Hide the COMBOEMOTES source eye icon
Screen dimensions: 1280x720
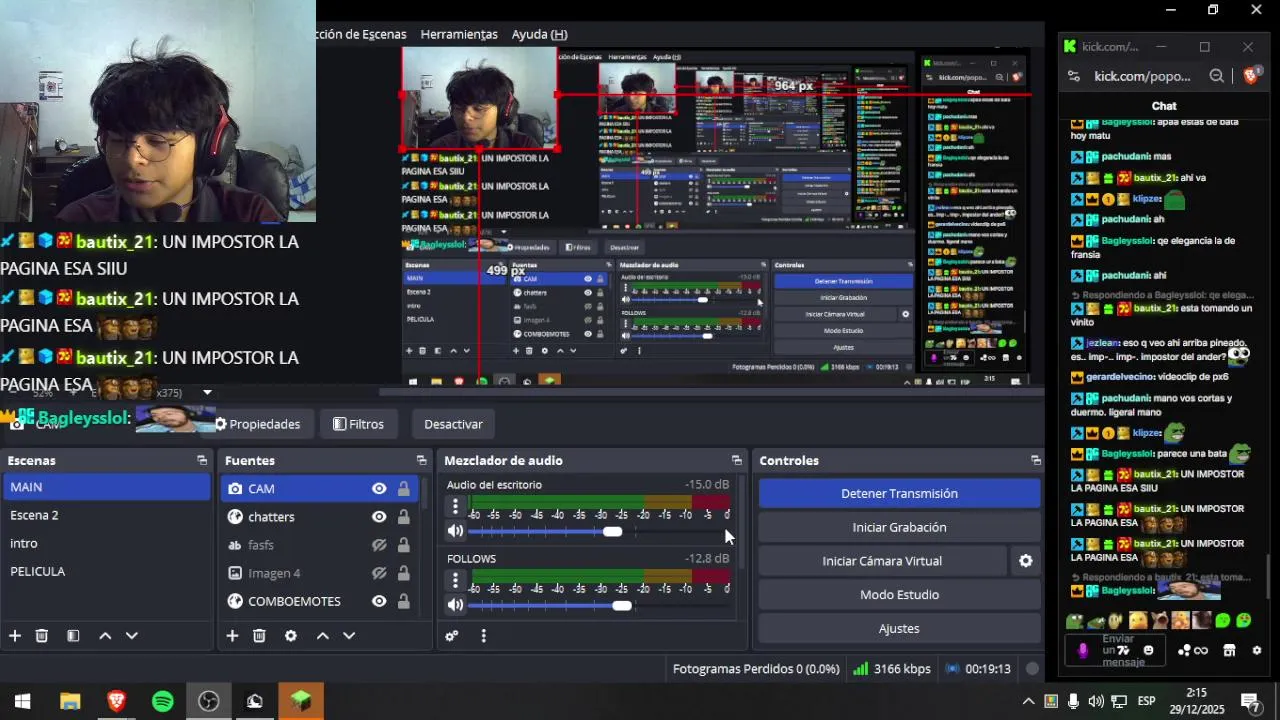pyautogui.click(x=379, y=601)
